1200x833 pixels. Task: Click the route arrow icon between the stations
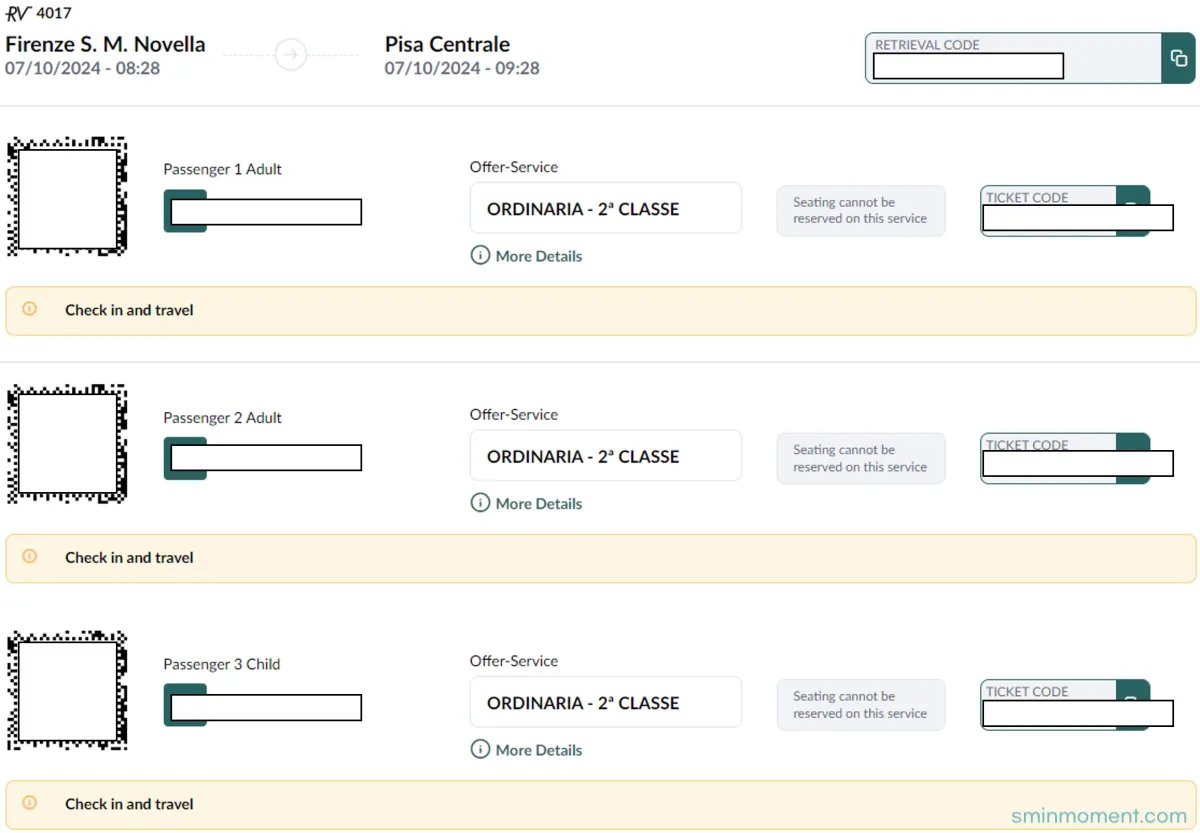click(x=291, y=54)
